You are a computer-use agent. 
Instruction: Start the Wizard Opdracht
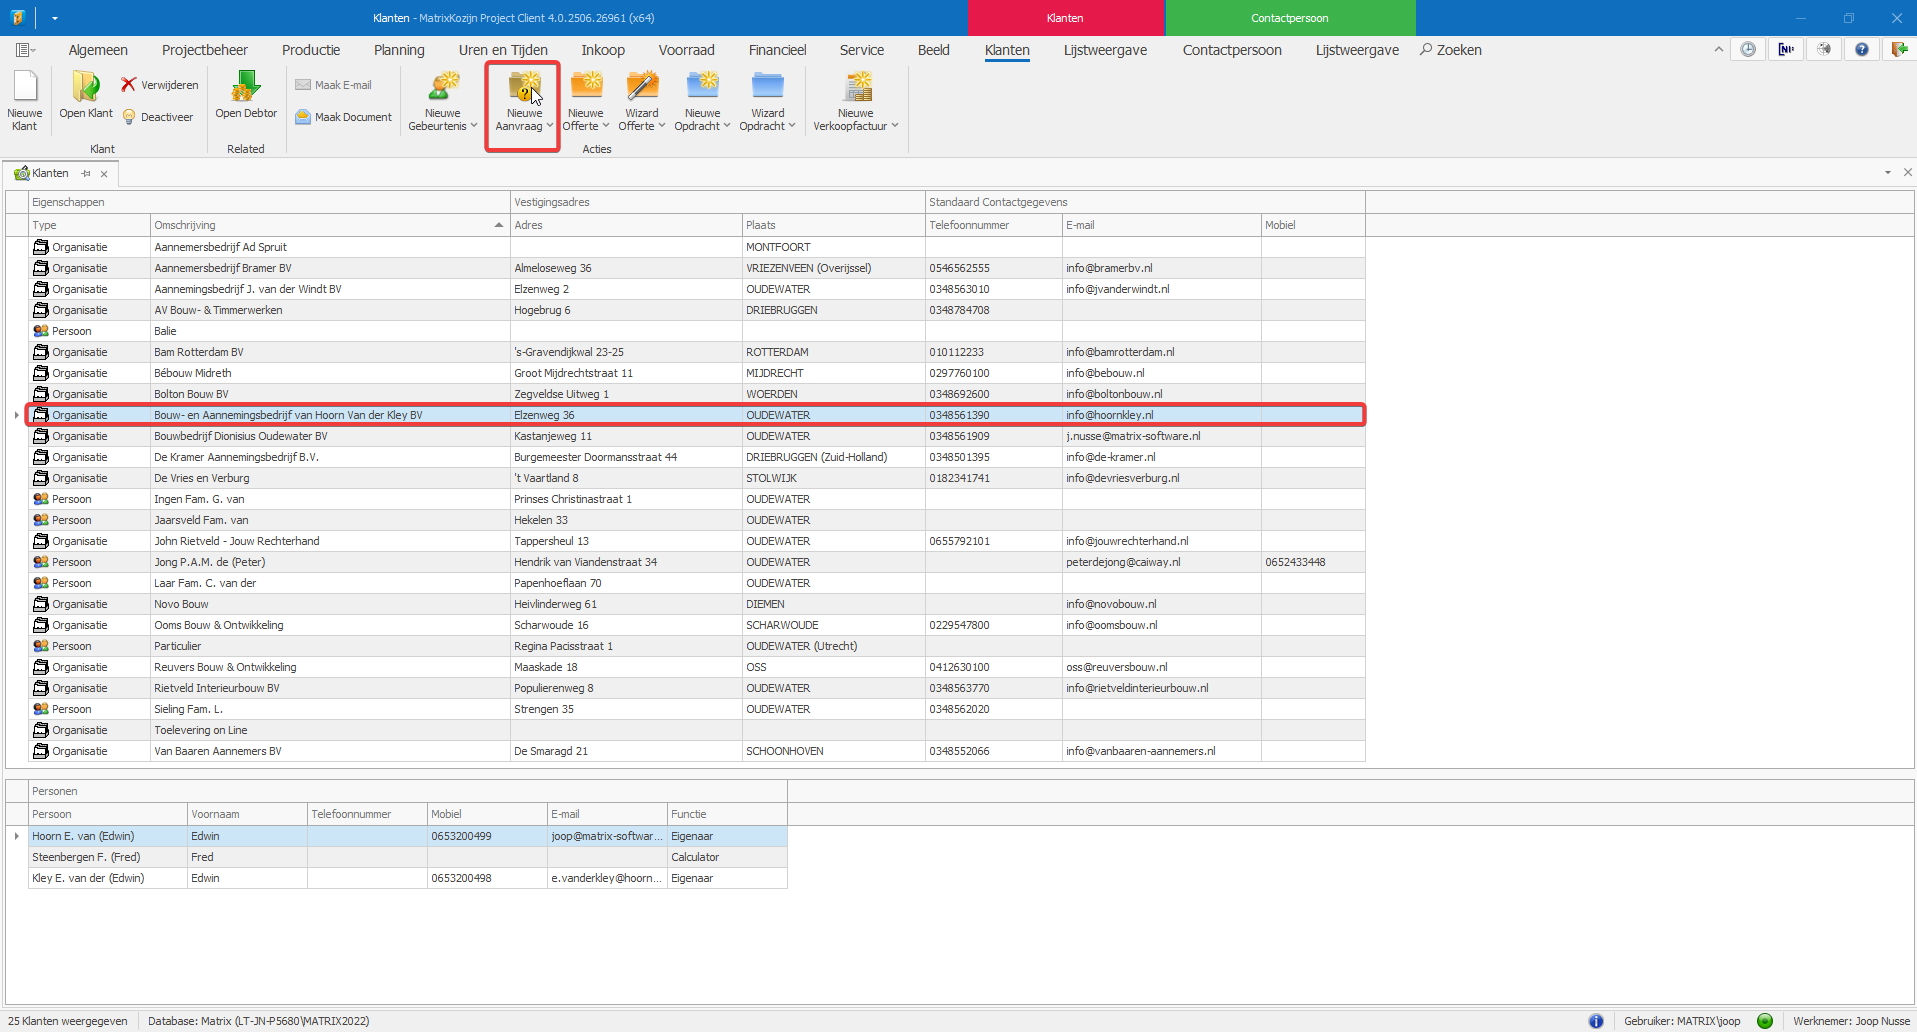tap(767, 100)
